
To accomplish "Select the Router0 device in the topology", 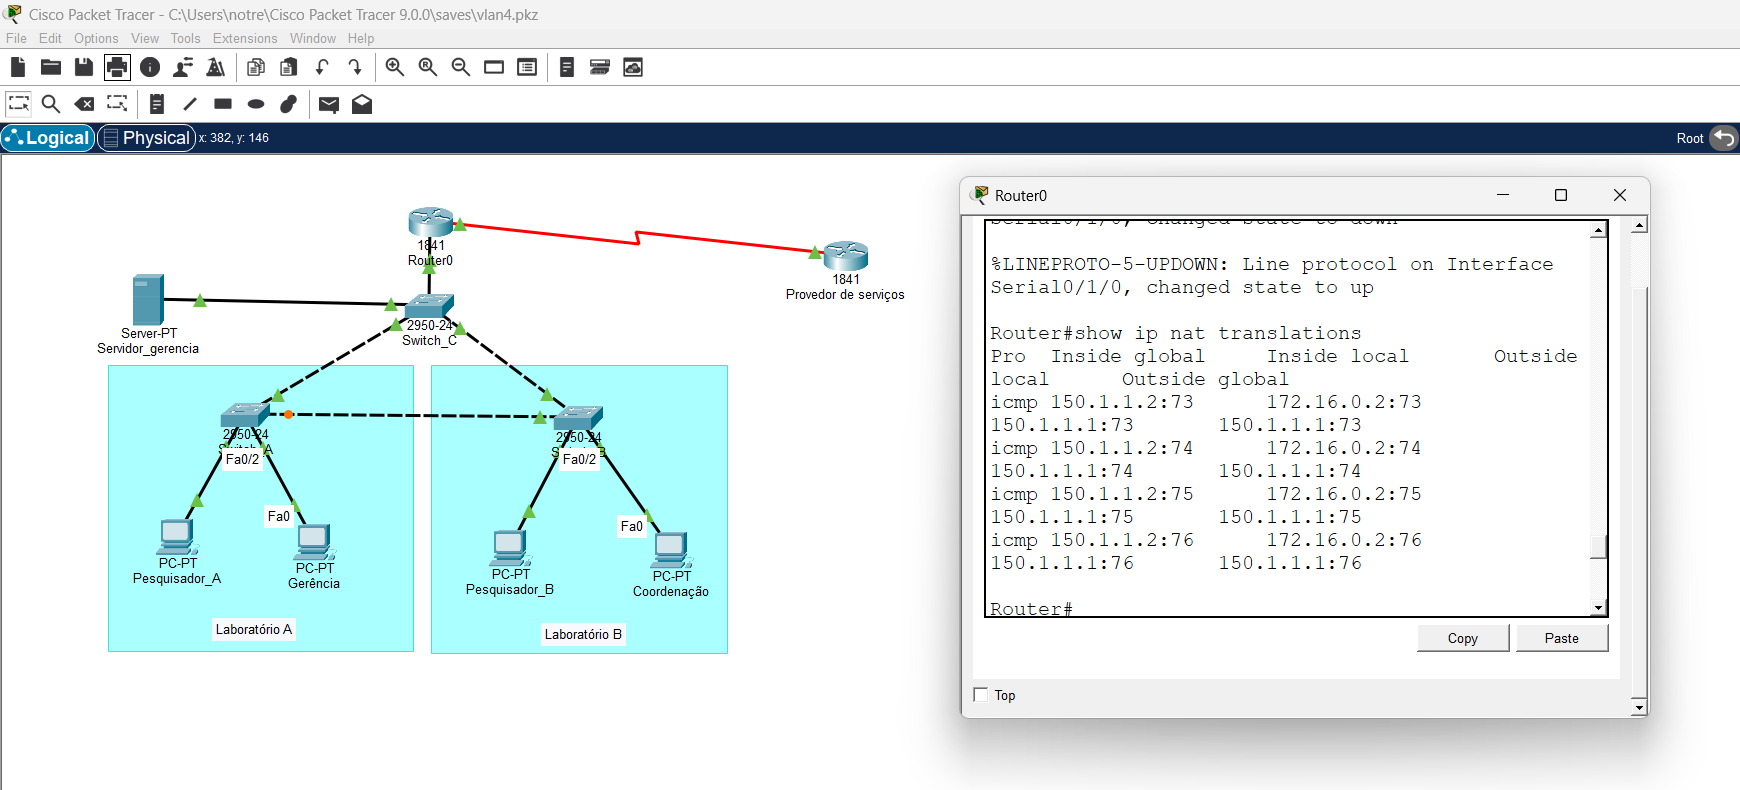I will [431, 223].
